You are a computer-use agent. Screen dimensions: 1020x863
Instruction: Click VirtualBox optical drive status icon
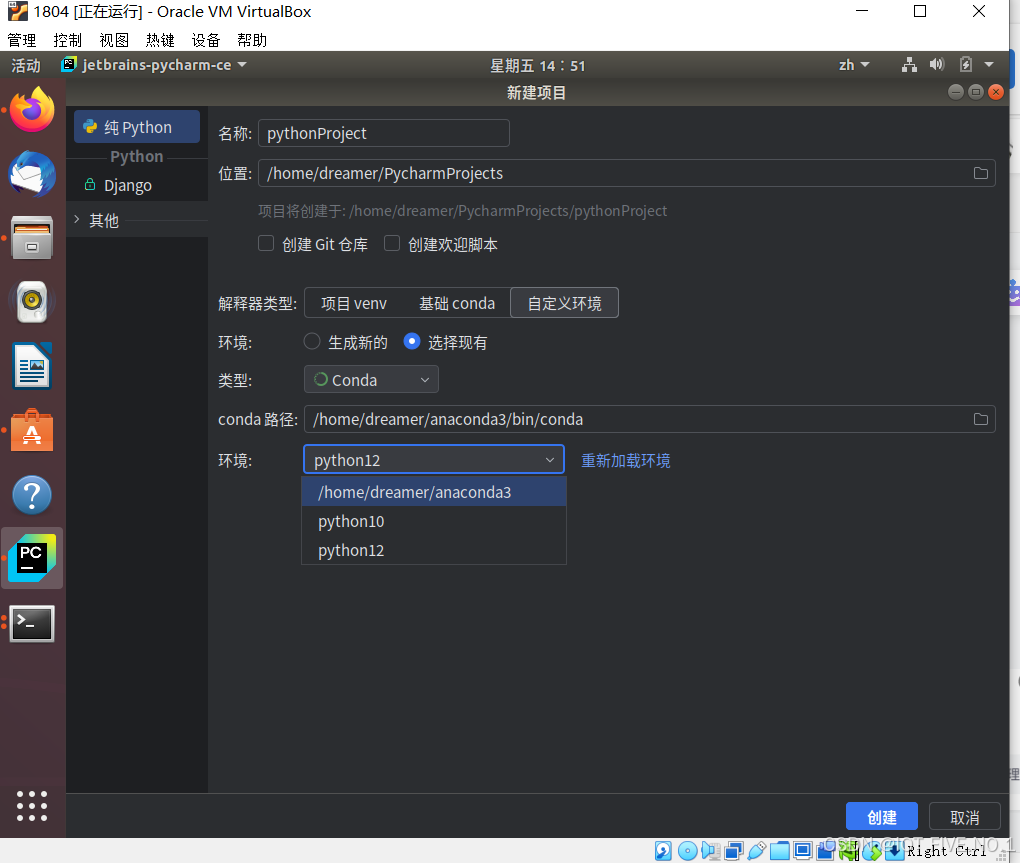click(x=687, y=851)
